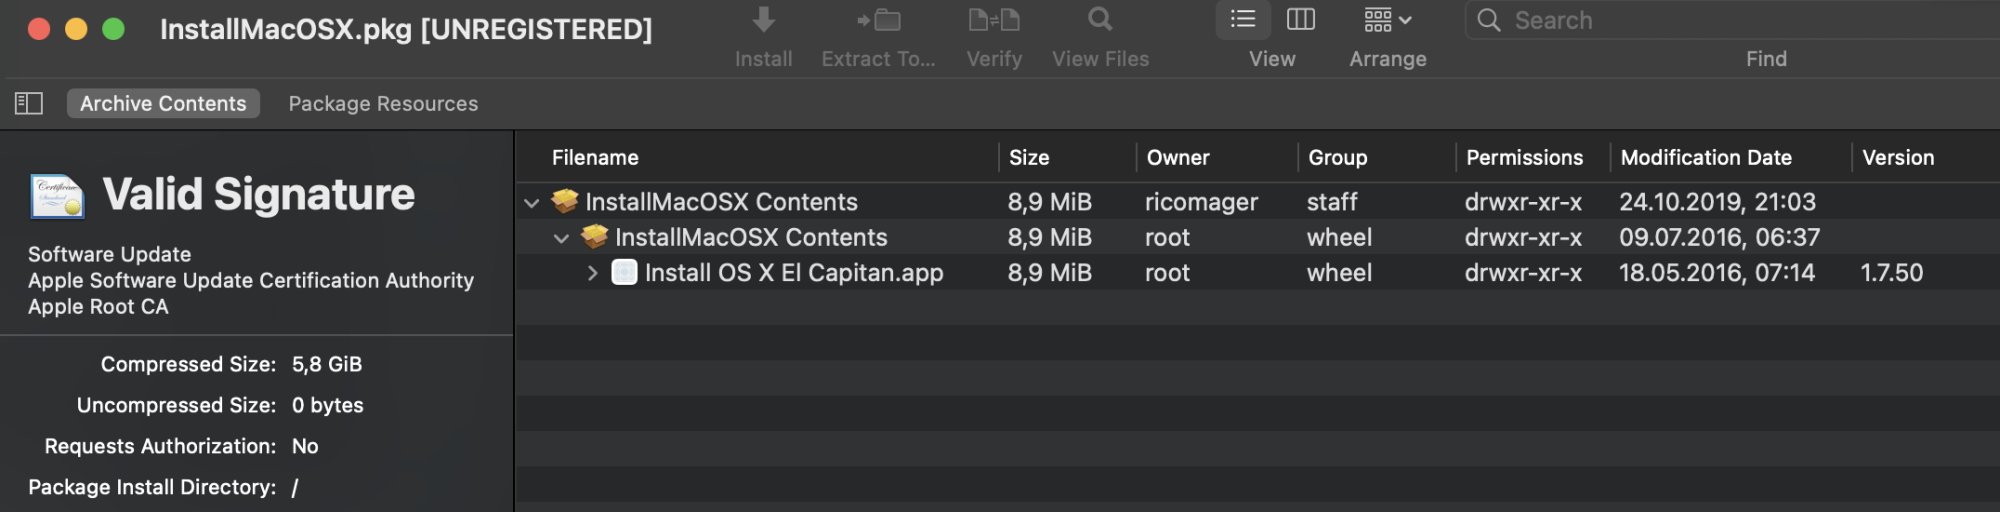Click the top-level package box icon
Screen dimensions: 2000x512
(565, 202)
